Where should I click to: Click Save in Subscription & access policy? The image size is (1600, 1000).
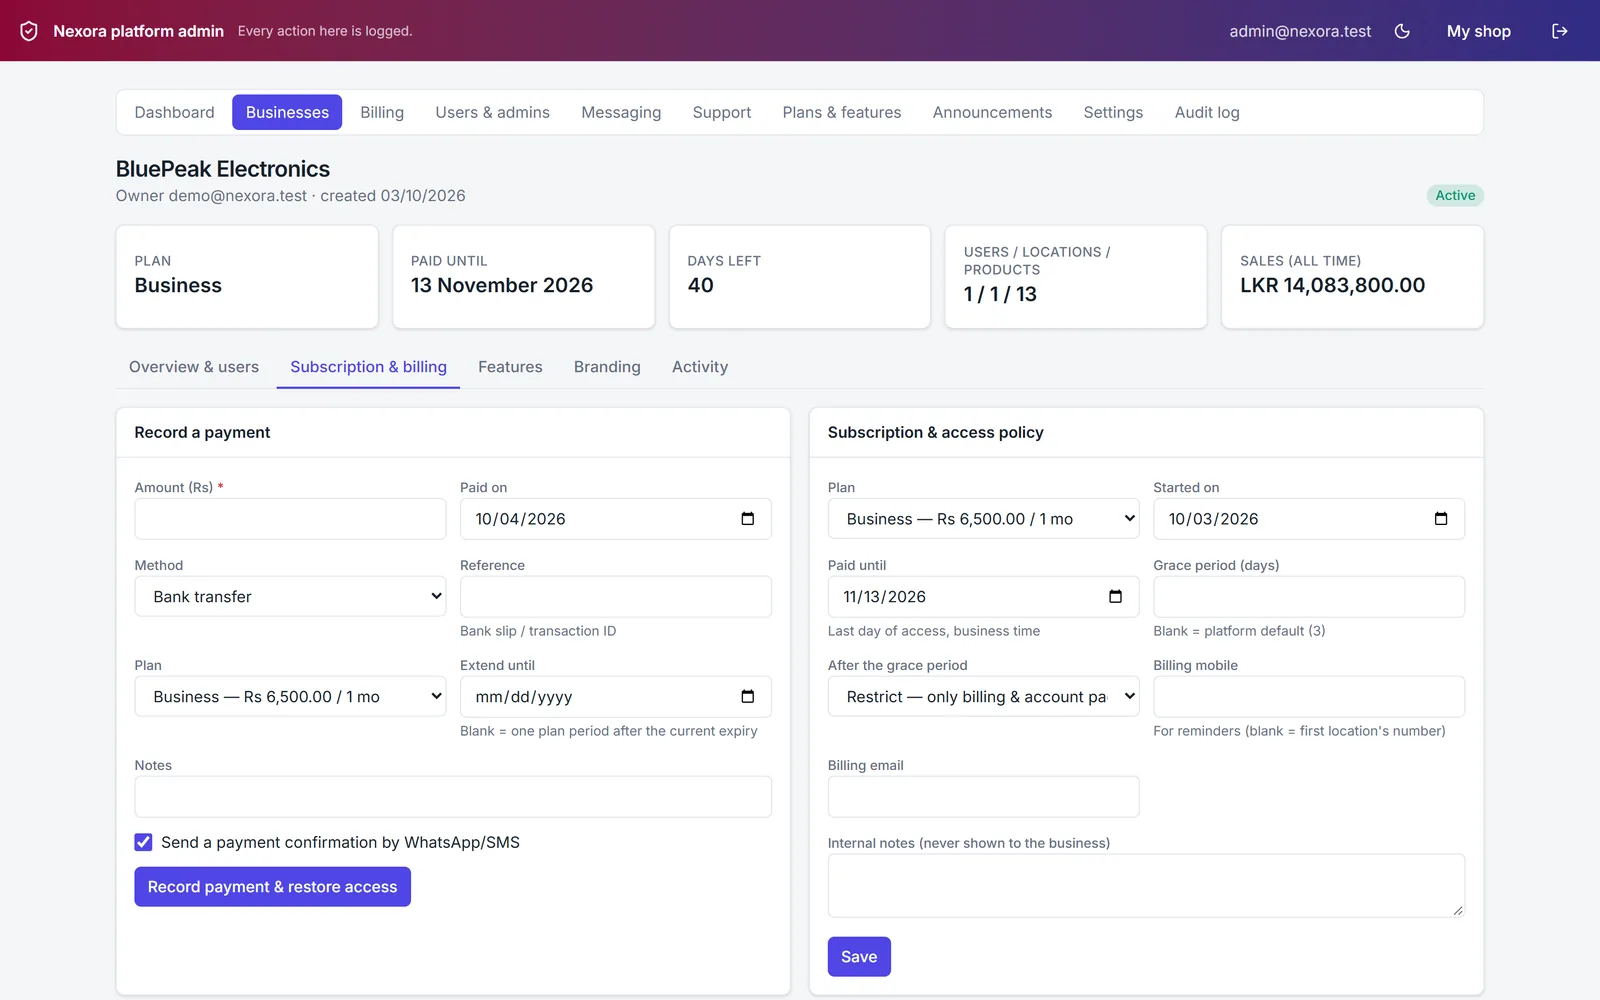coord(859,957)
